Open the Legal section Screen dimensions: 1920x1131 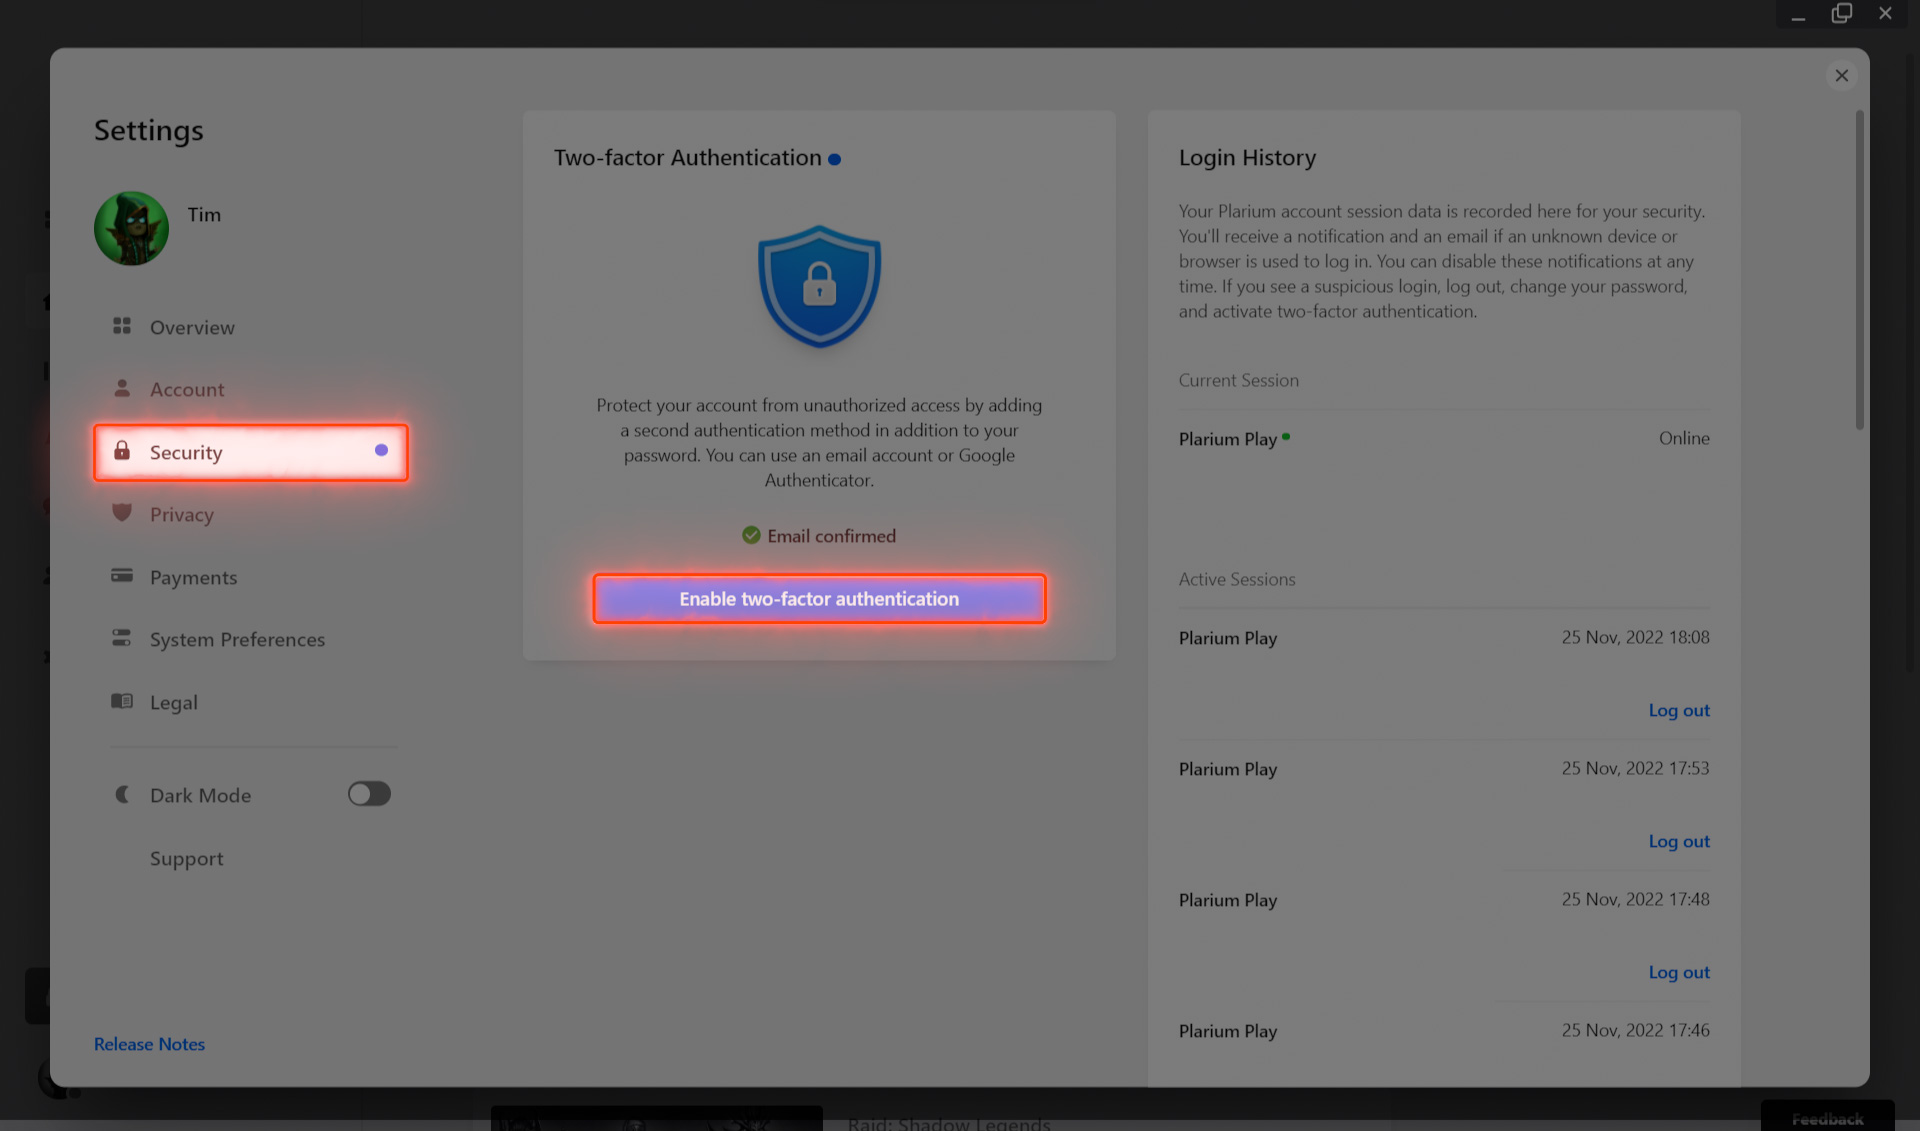point(250,702)
